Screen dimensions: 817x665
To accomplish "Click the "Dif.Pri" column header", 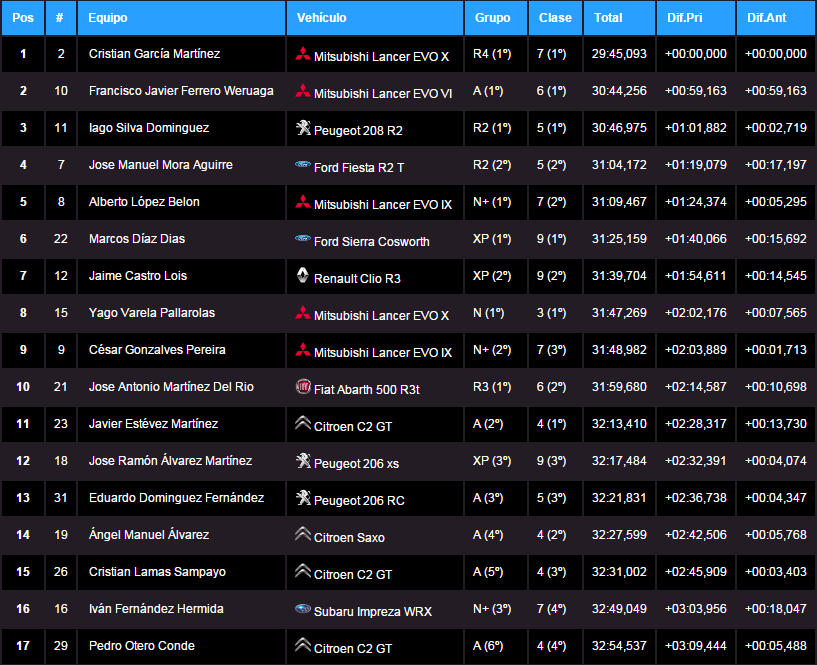I will click(696, 18).
